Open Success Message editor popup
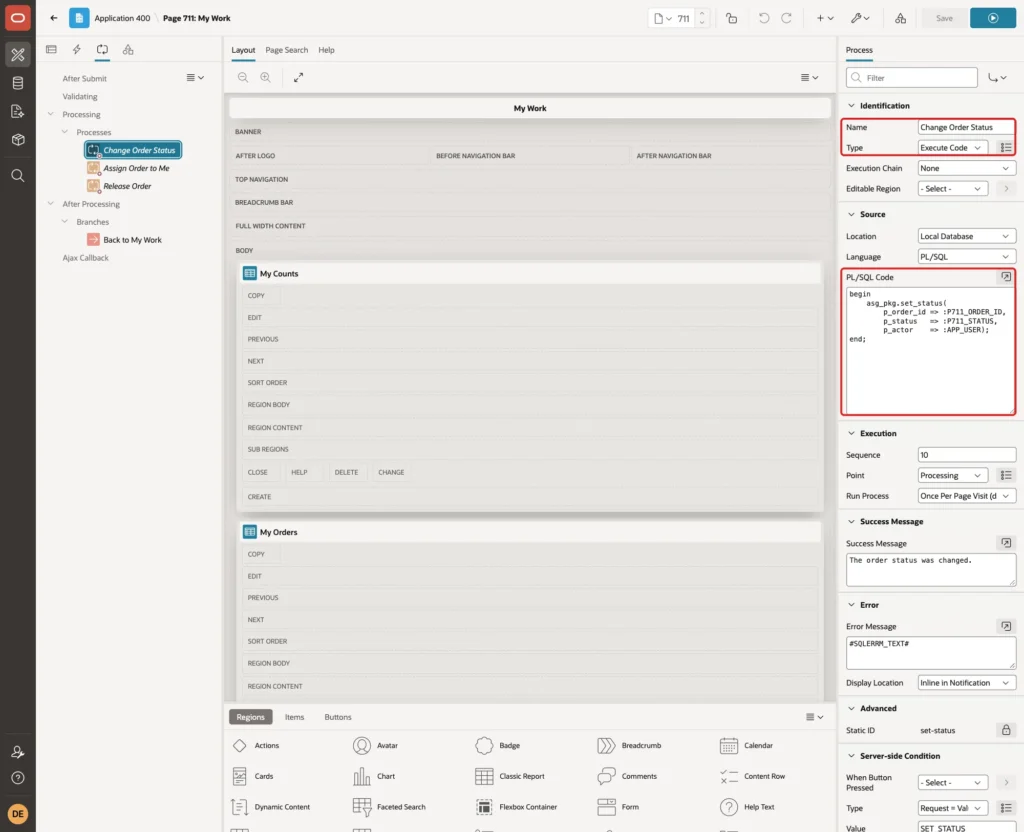Image resolution: width=1024 pixels, height=832 pixels. (1006, 543)
